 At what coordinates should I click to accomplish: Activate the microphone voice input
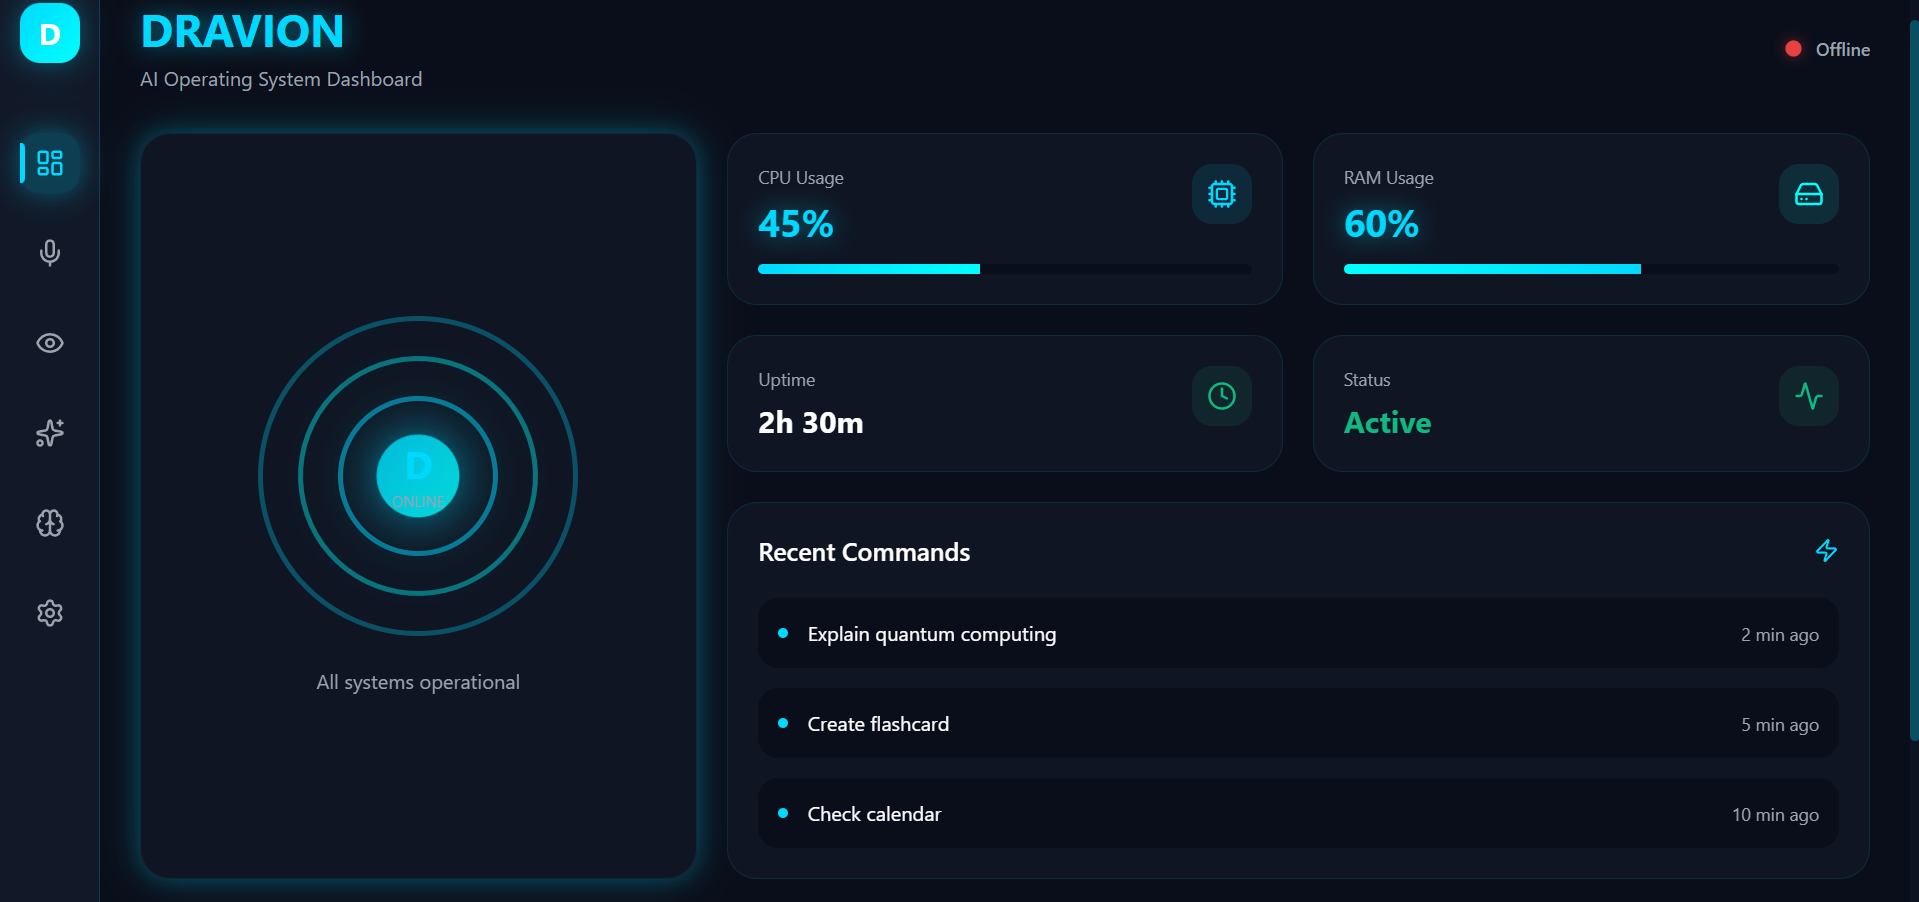(x=49, y=252)
